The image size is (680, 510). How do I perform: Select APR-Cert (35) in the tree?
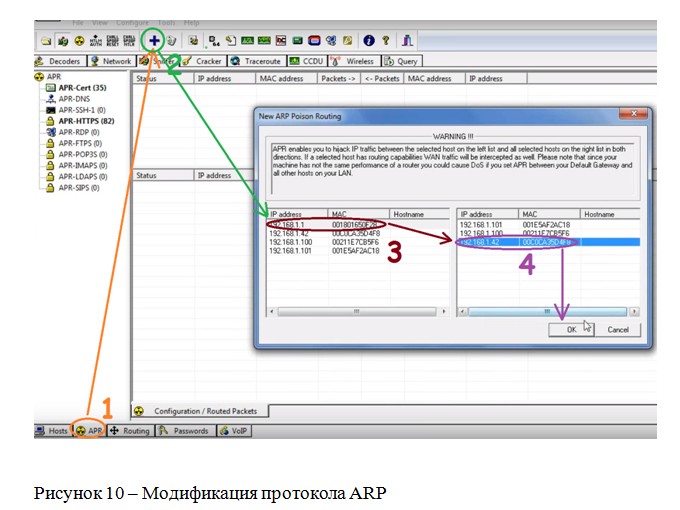click(82, 88)
